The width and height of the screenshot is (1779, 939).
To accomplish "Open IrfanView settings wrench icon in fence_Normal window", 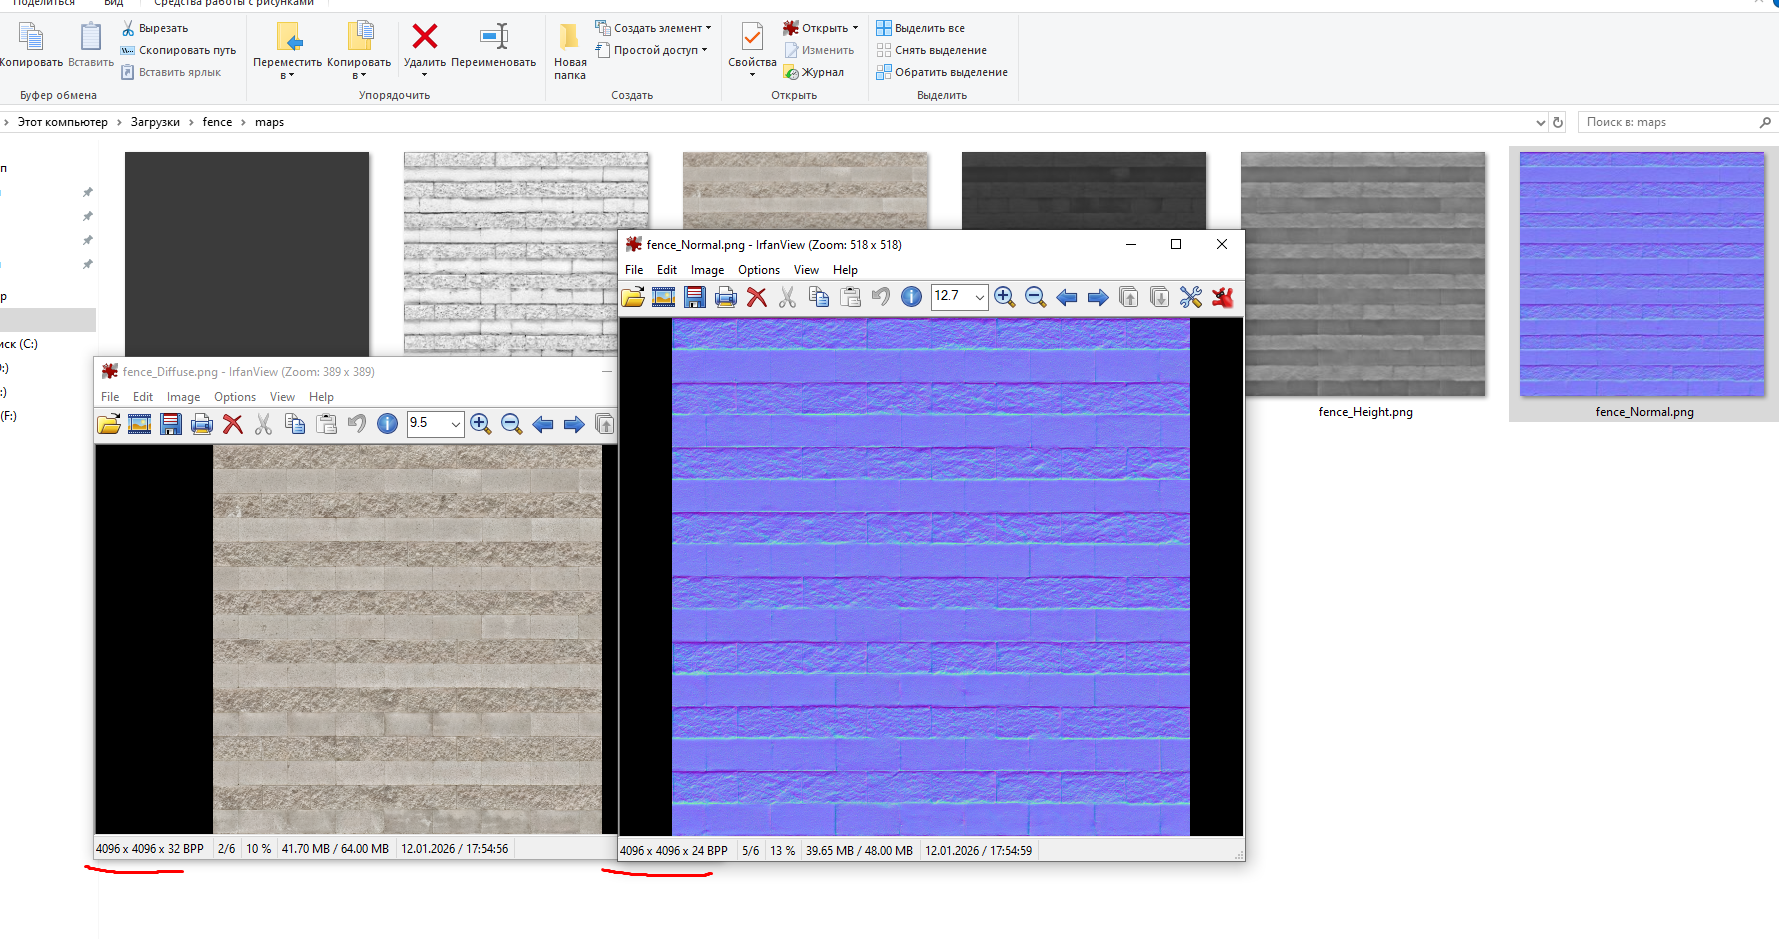I will [x=1191, y=297].
